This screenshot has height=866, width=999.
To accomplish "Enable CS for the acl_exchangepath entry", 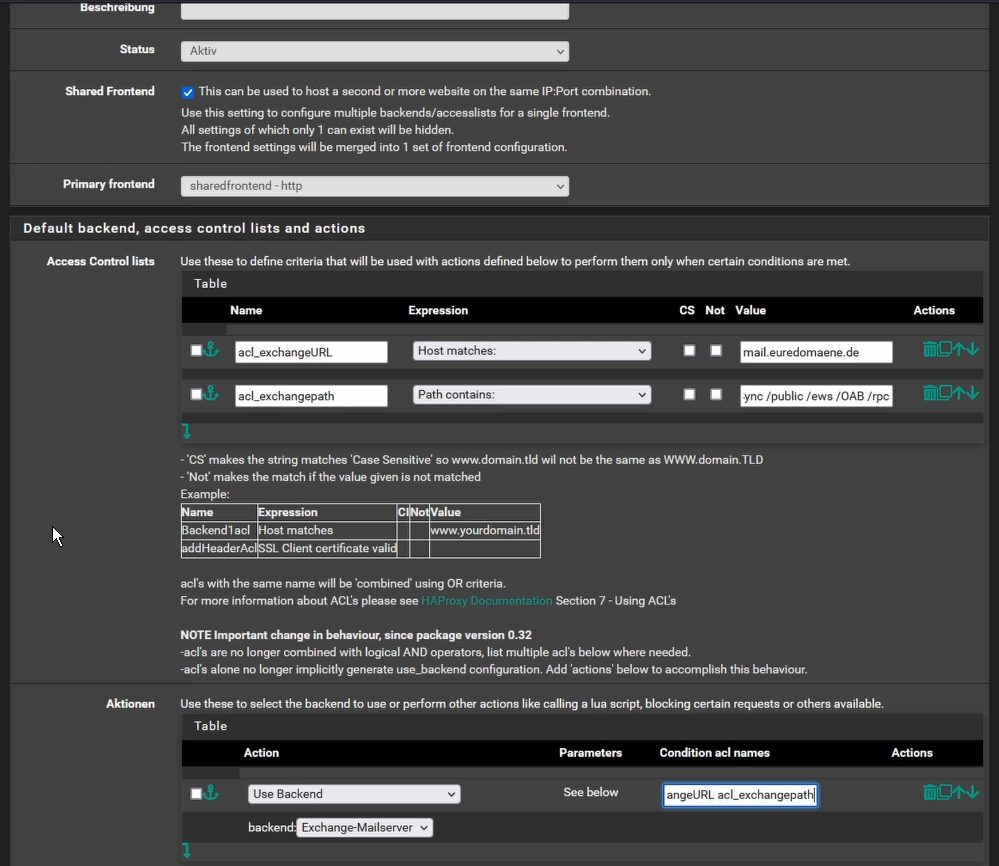I will [689, 394].
